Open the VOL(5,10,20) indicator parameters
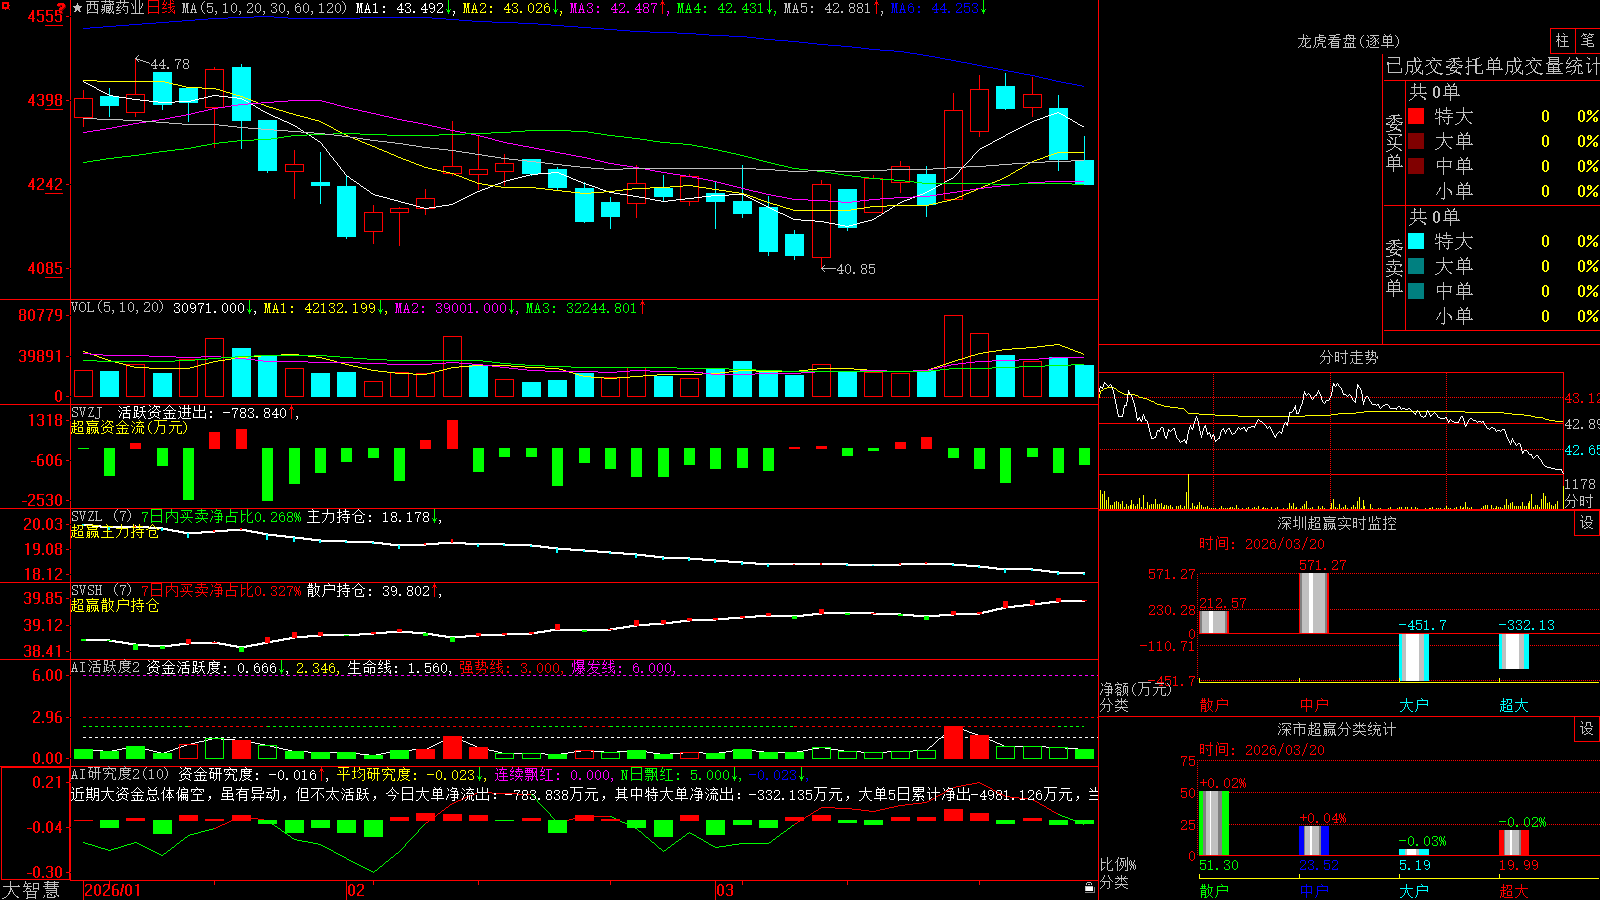Viewport: 1600px width, 900px height. click(x=118, y=308)
